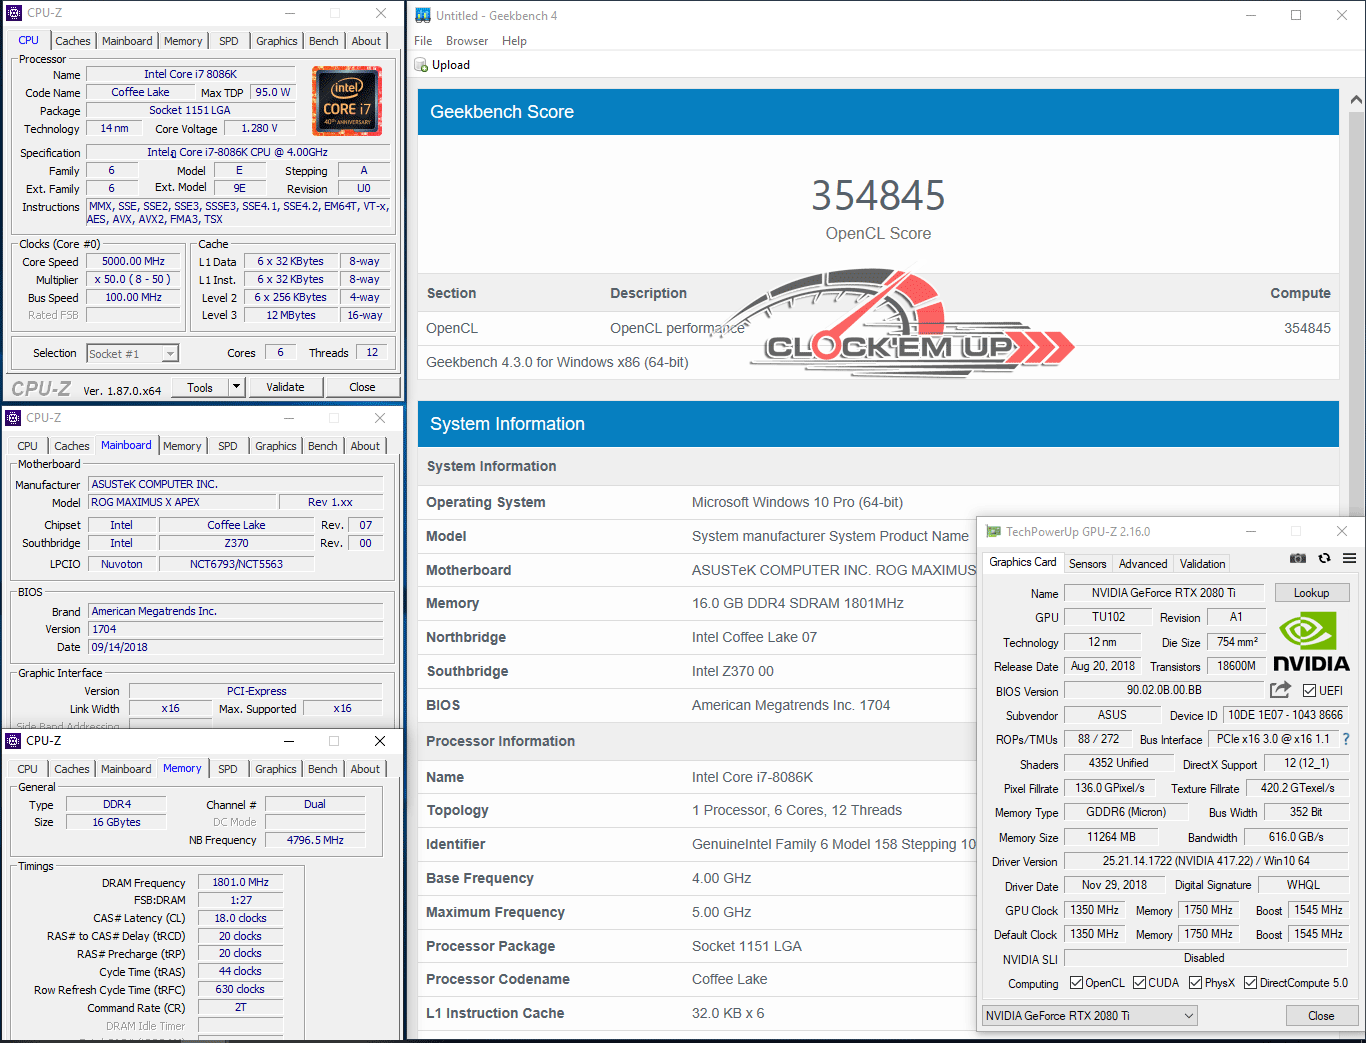Open the Browser menu in Geekbench
Image resolution: width=1366 pixels, height=1043 pixels.
click(467, 41)
